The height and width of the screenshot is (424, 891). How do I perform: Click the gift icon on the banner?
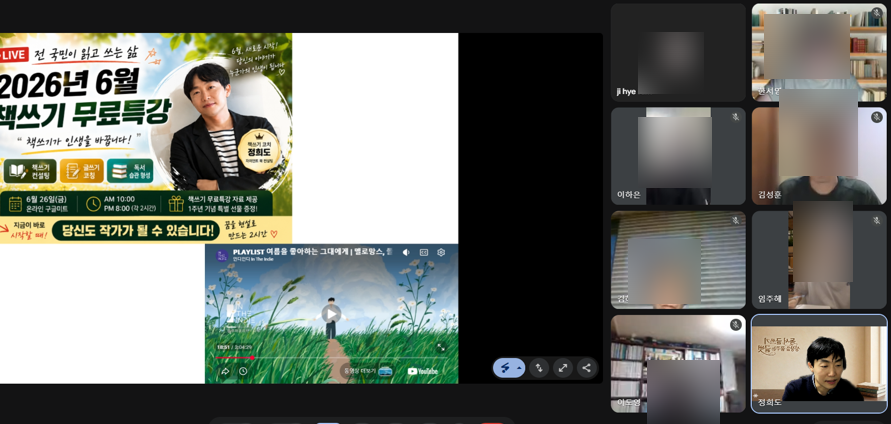click(x=176, y=204)
